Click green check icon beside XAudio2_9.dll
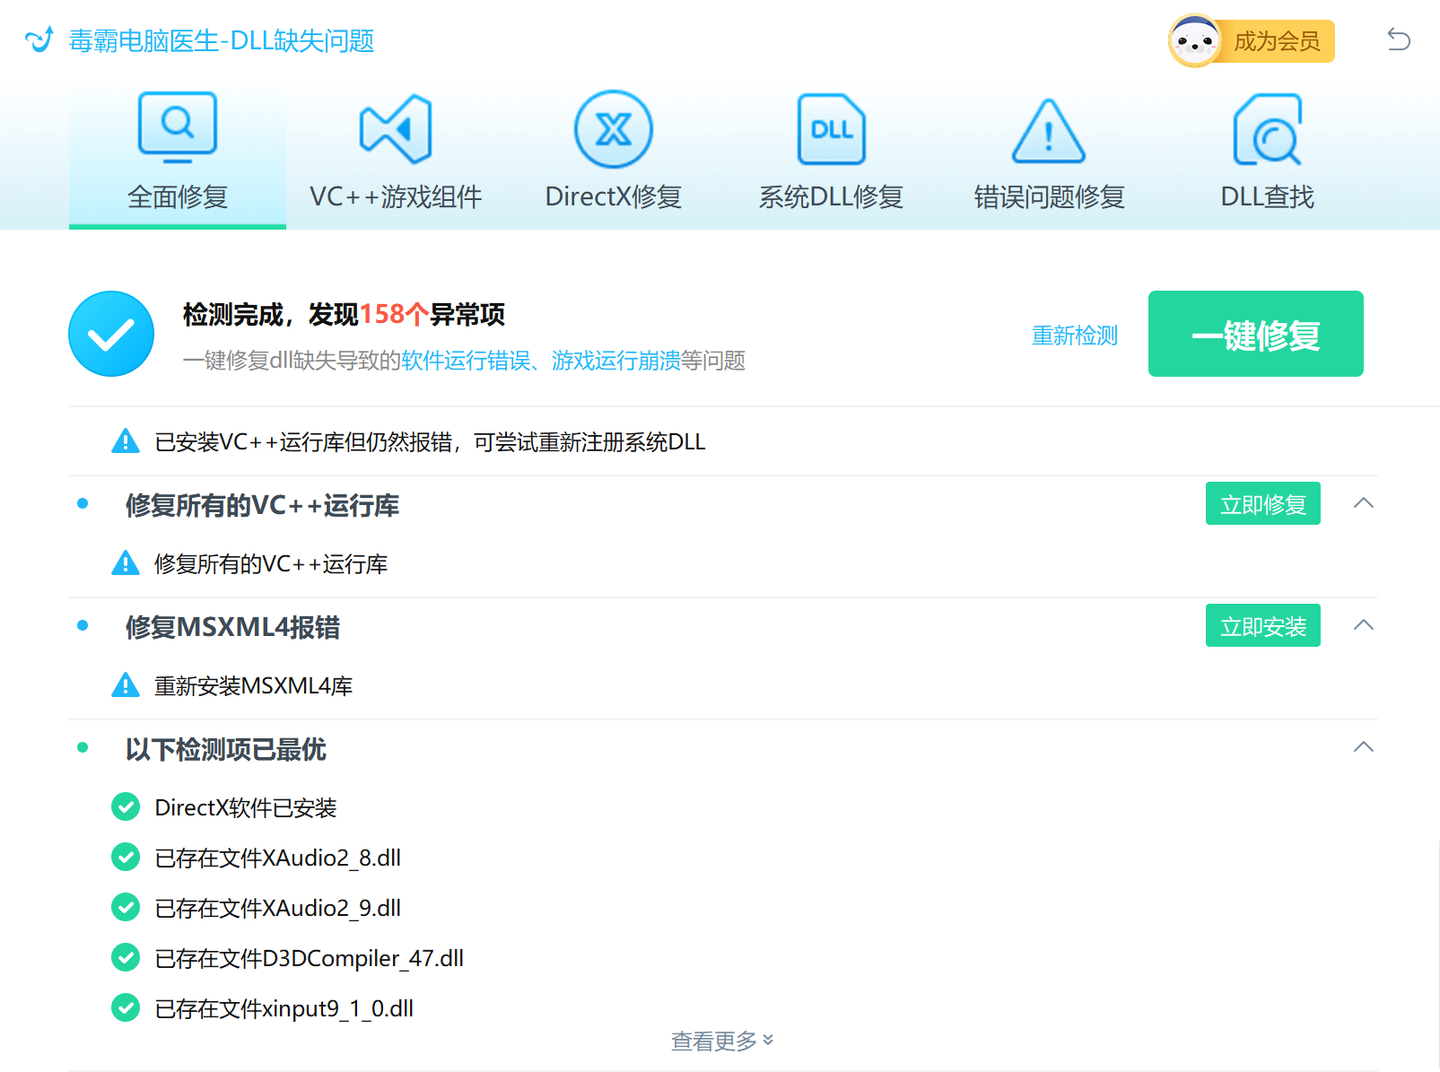 click(x=125, y=907)
